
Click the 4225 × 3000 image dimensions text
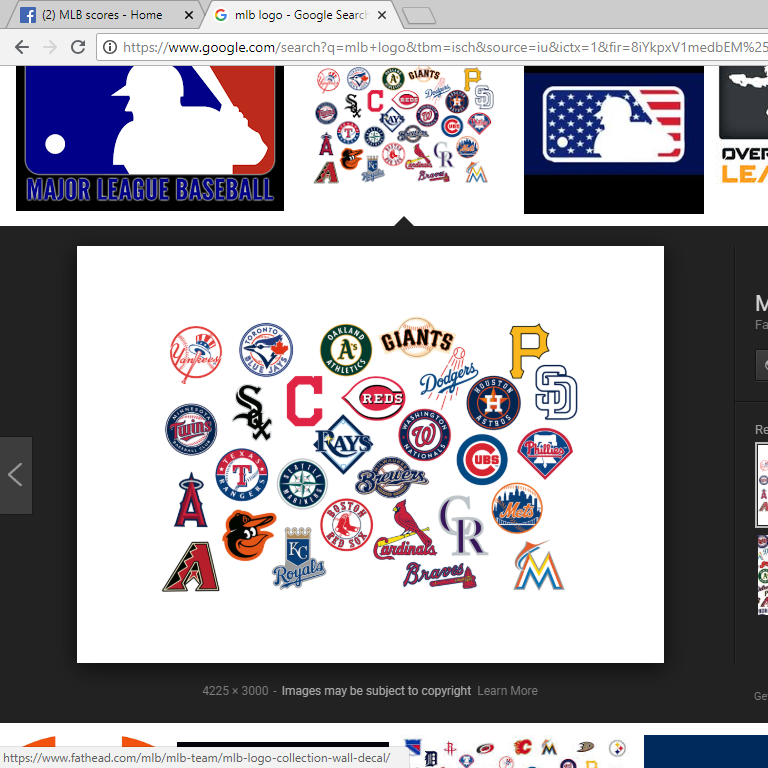coord(236,691)
